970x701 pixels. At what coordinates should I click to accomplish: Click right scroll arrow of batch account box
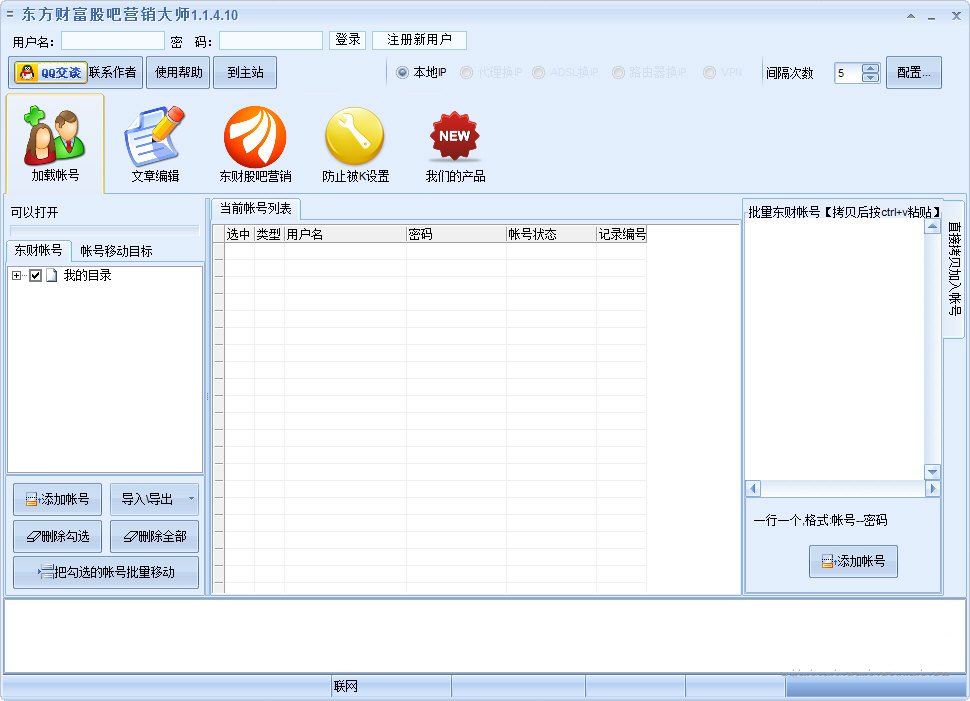932,489
